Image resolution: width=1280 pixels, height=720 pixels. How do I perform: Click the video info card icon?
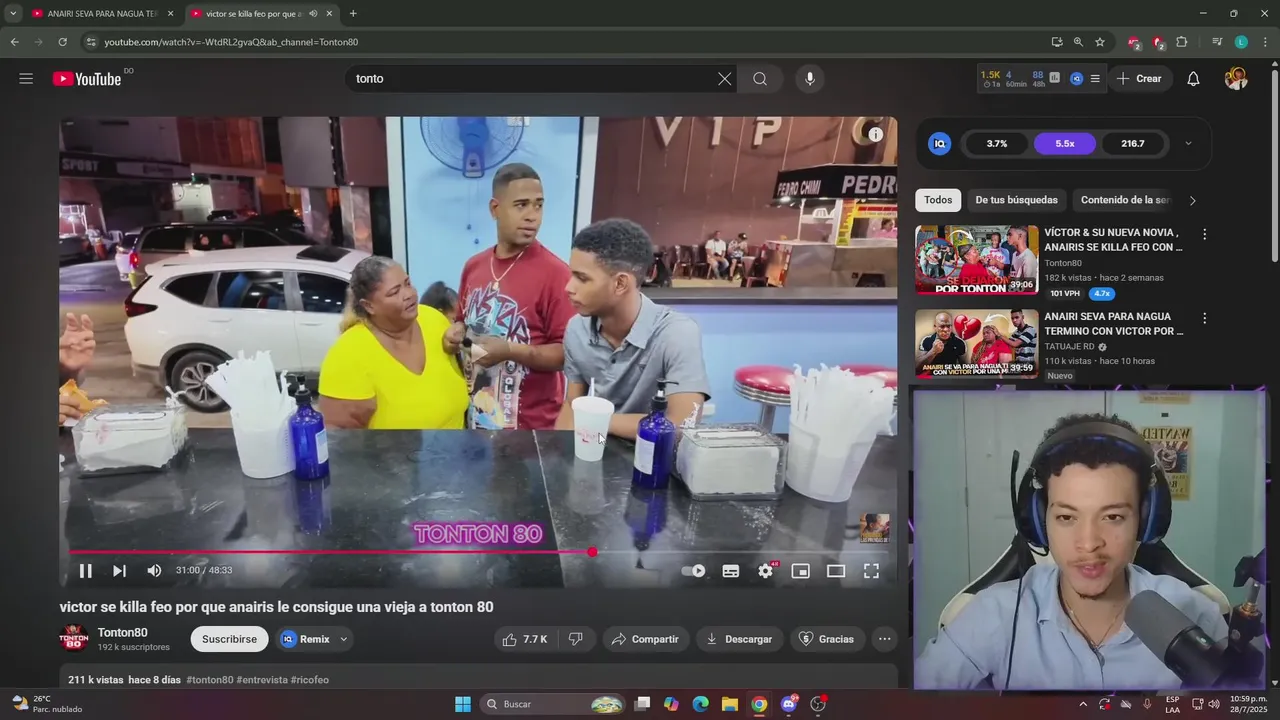pos(875,134)
